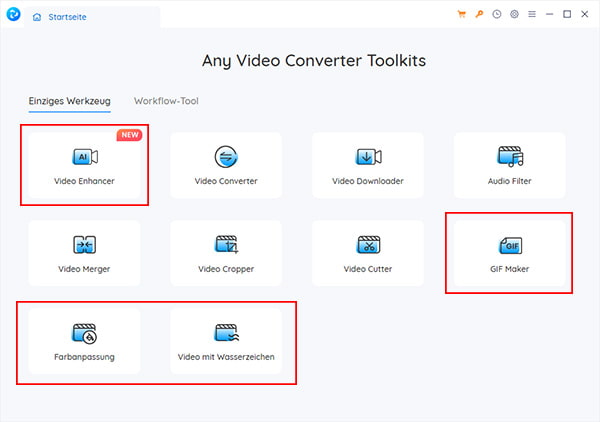Open the Video Downloader tool
The image size is (600, 422).
368,165
